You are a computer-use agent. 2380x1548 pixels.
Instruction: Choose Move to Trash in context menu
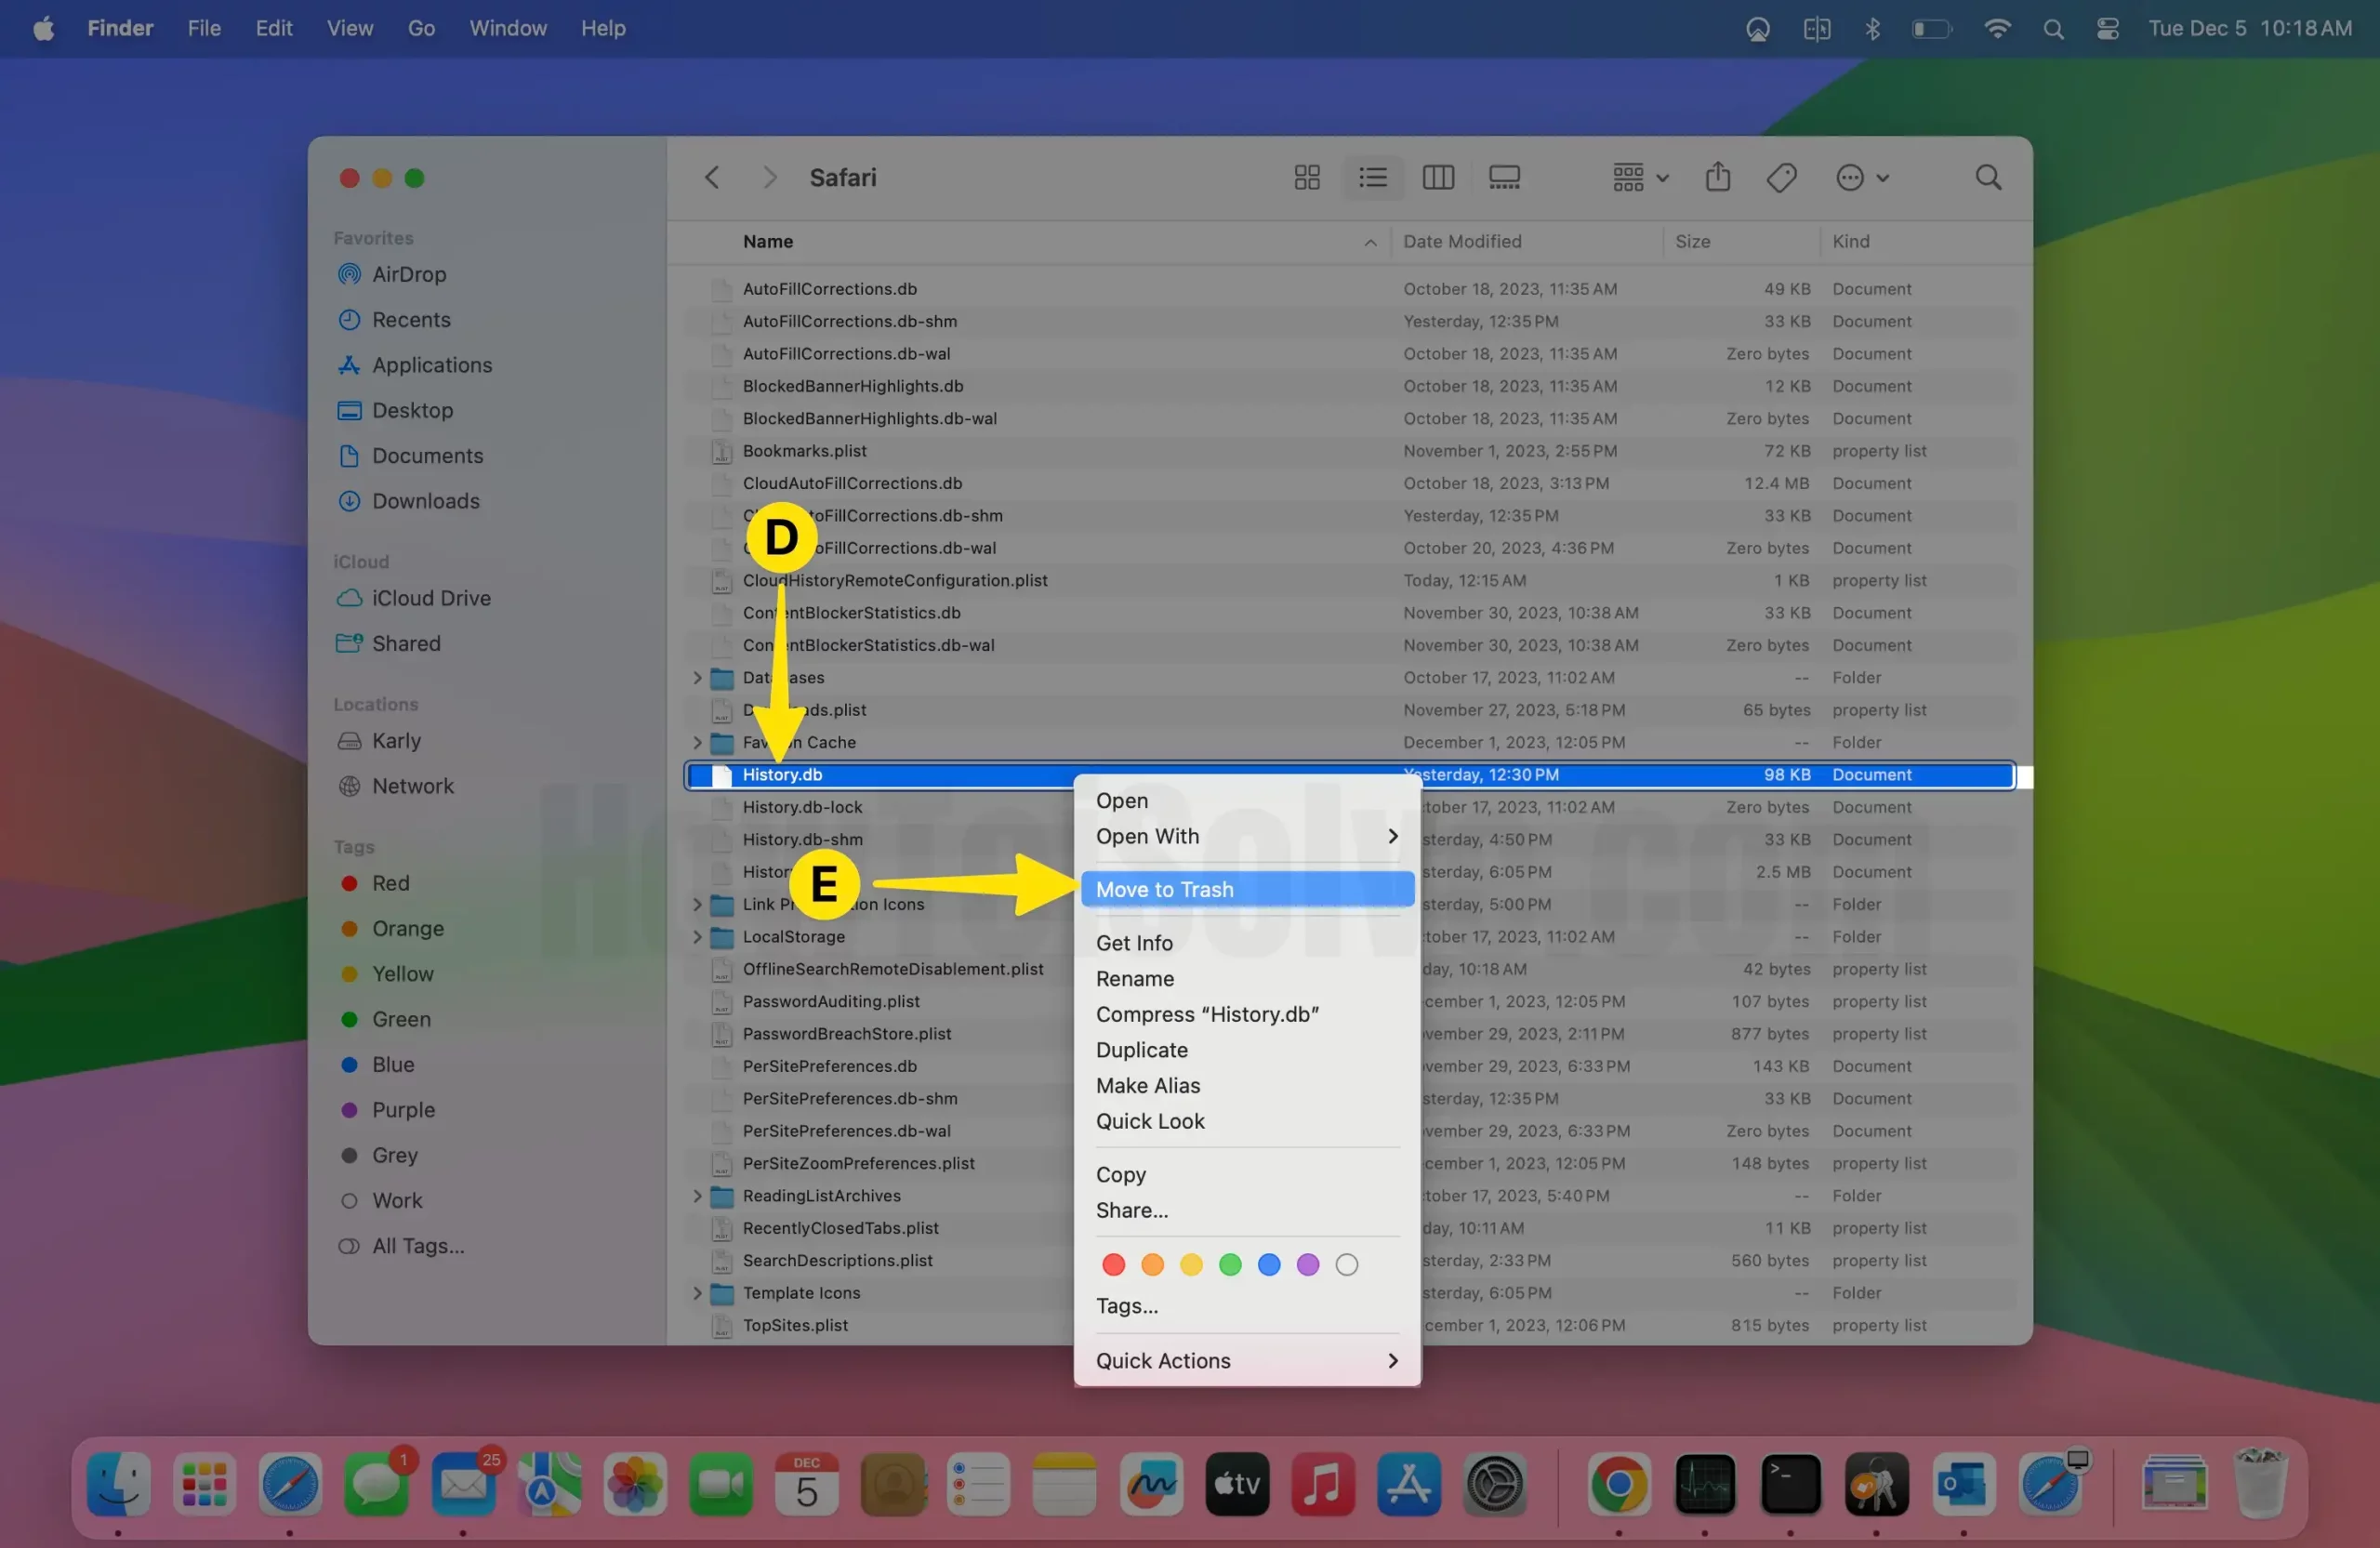1246,889
